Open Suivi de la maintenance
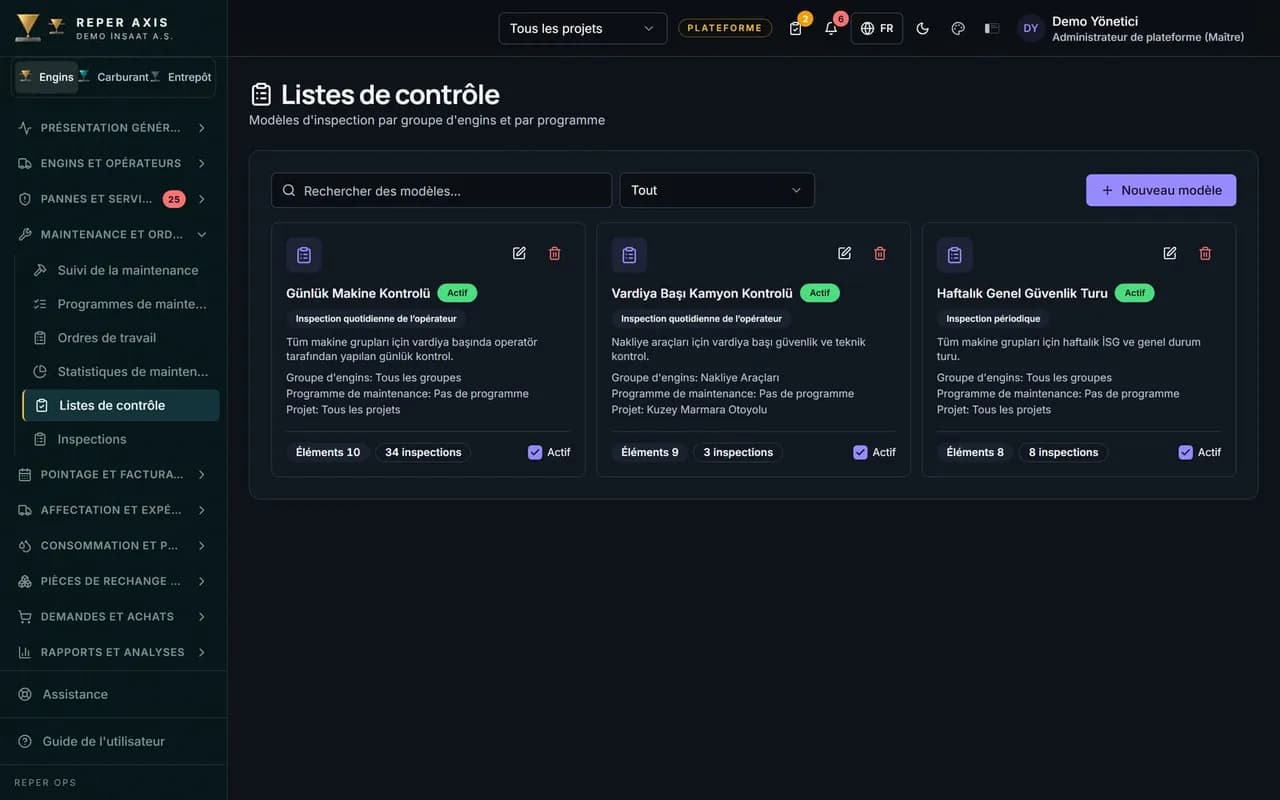This screenshot has height=800, width=1280. tap(121, 270)
